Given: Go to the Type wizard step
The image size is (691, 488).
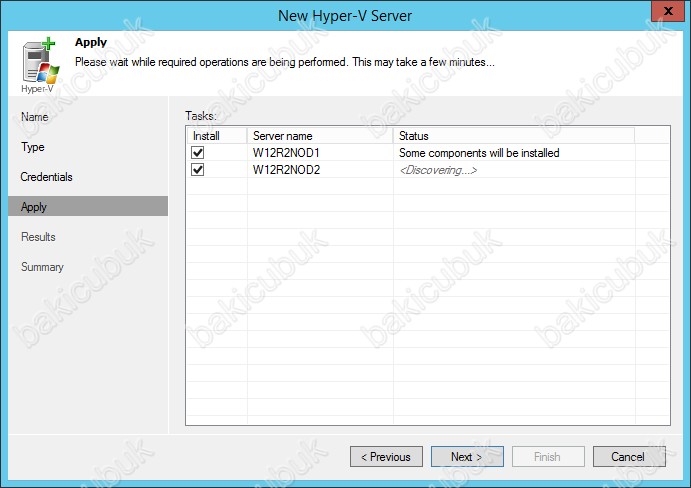Looking at the screenshot, I should pos(33,147).
